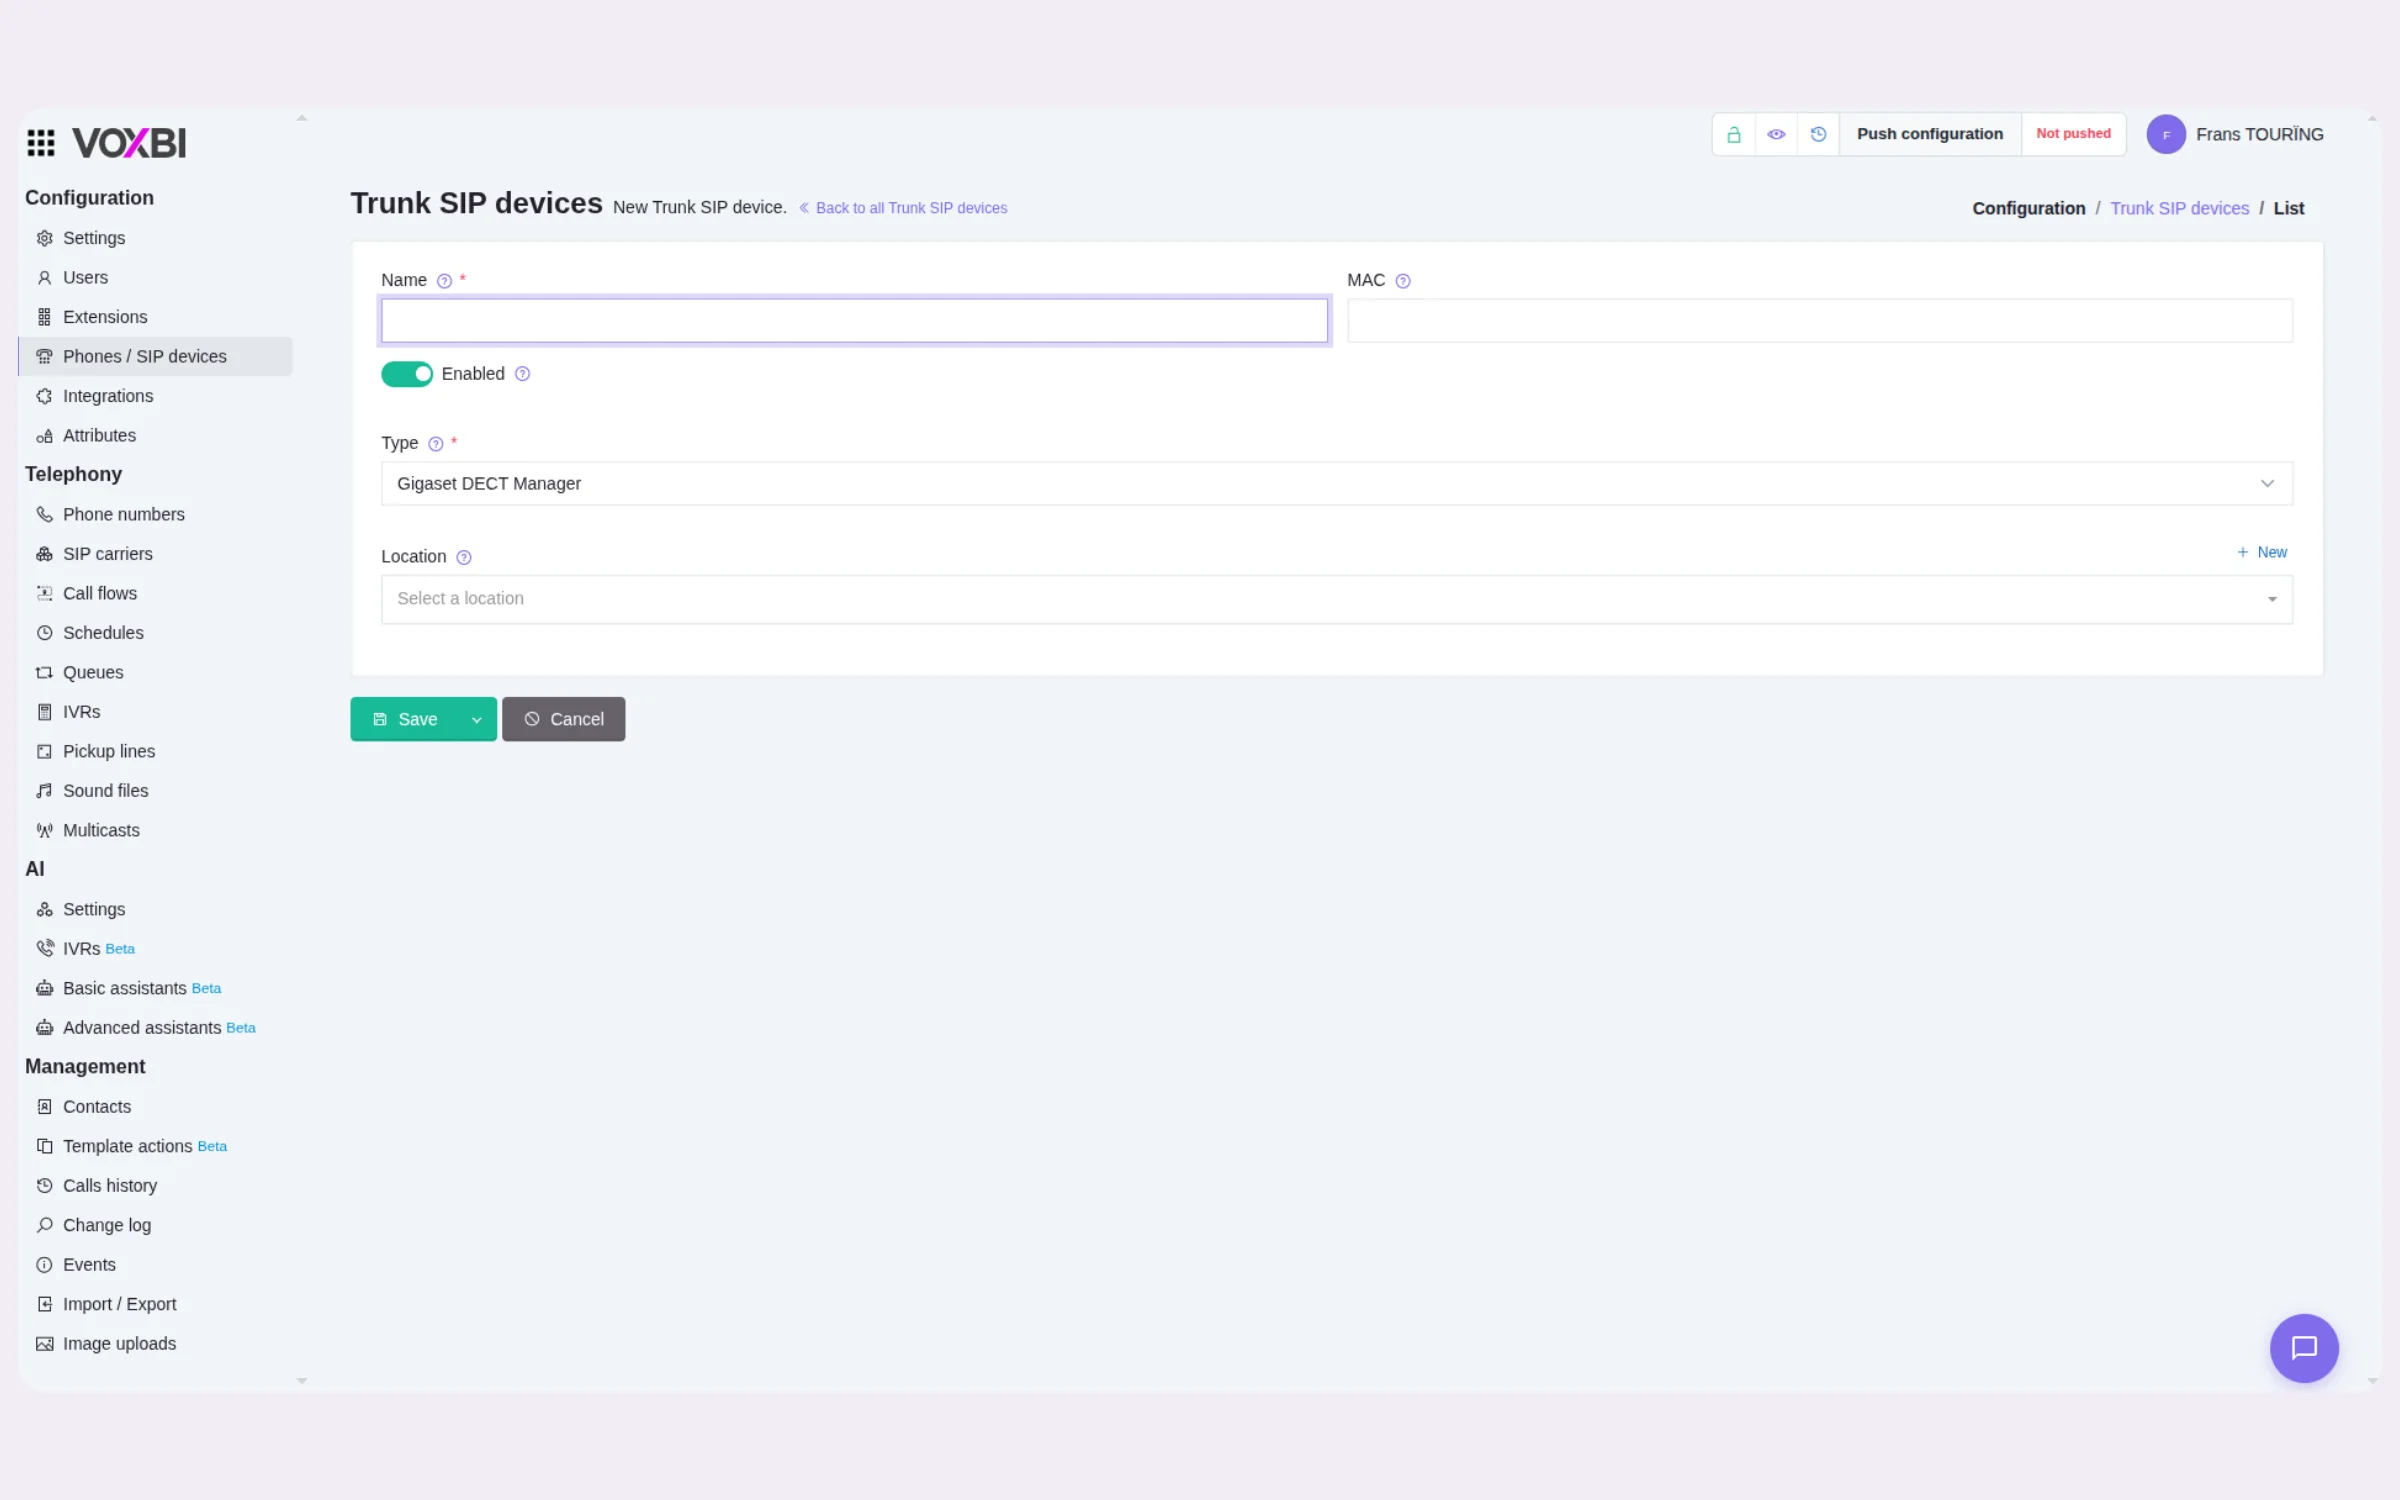The height and width of the screenshot is (1500, 2400).
Task: Click the MAC field help icon
Action: click(x=1403, y=281)
